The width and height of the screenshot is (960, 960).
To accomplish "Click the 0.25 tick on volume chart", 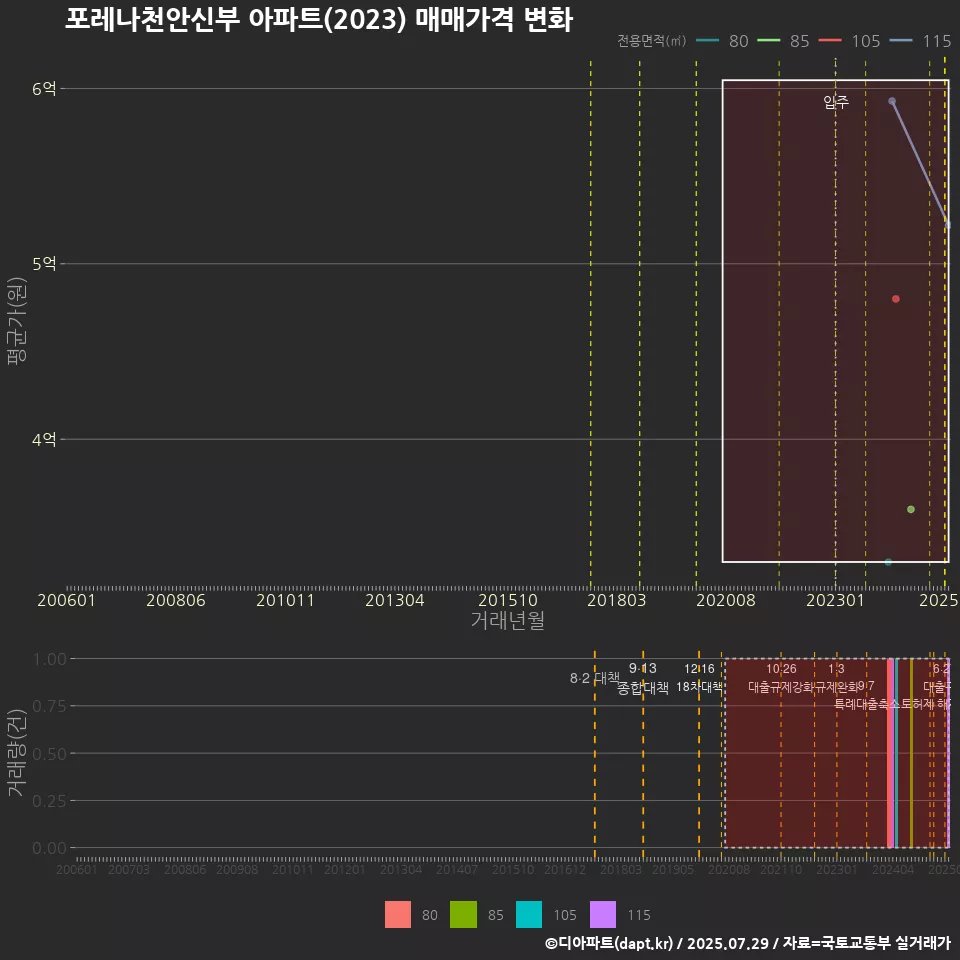I will (50, 801).
